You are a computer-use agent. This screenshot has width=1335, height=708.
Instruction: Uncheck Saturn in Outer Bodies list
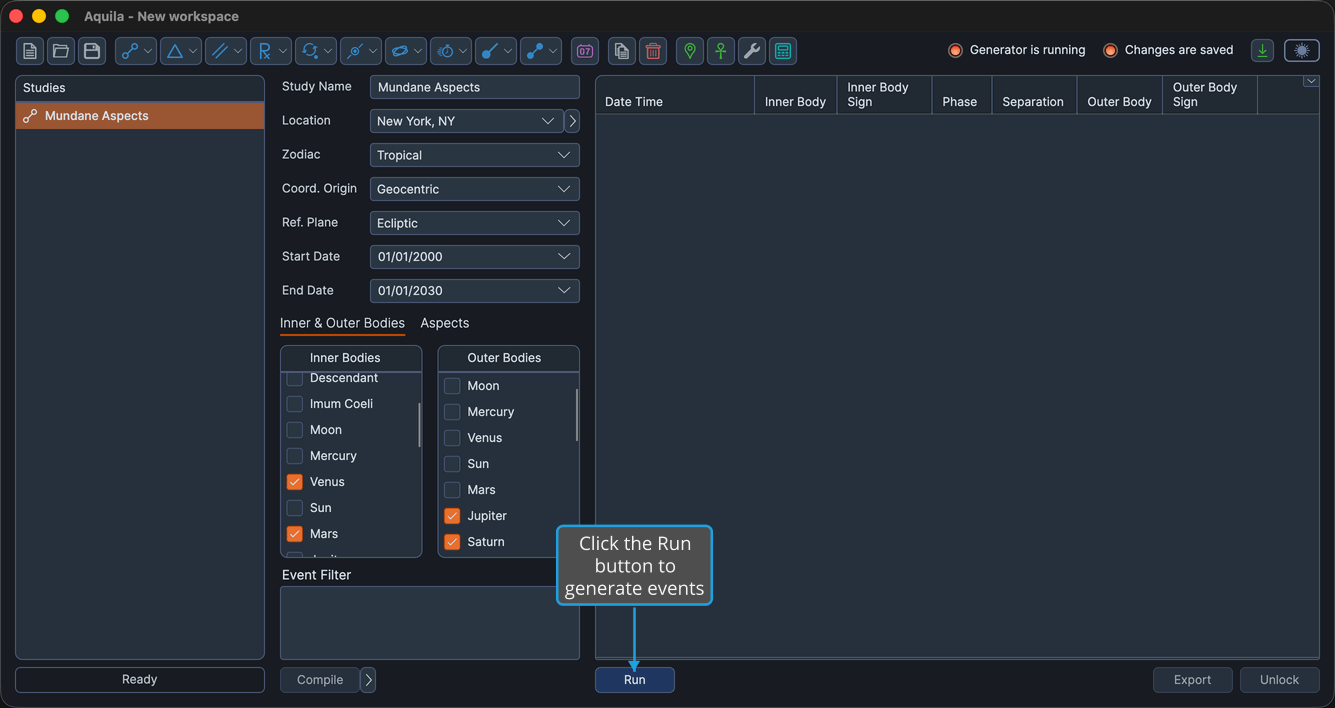click(452, 542)
